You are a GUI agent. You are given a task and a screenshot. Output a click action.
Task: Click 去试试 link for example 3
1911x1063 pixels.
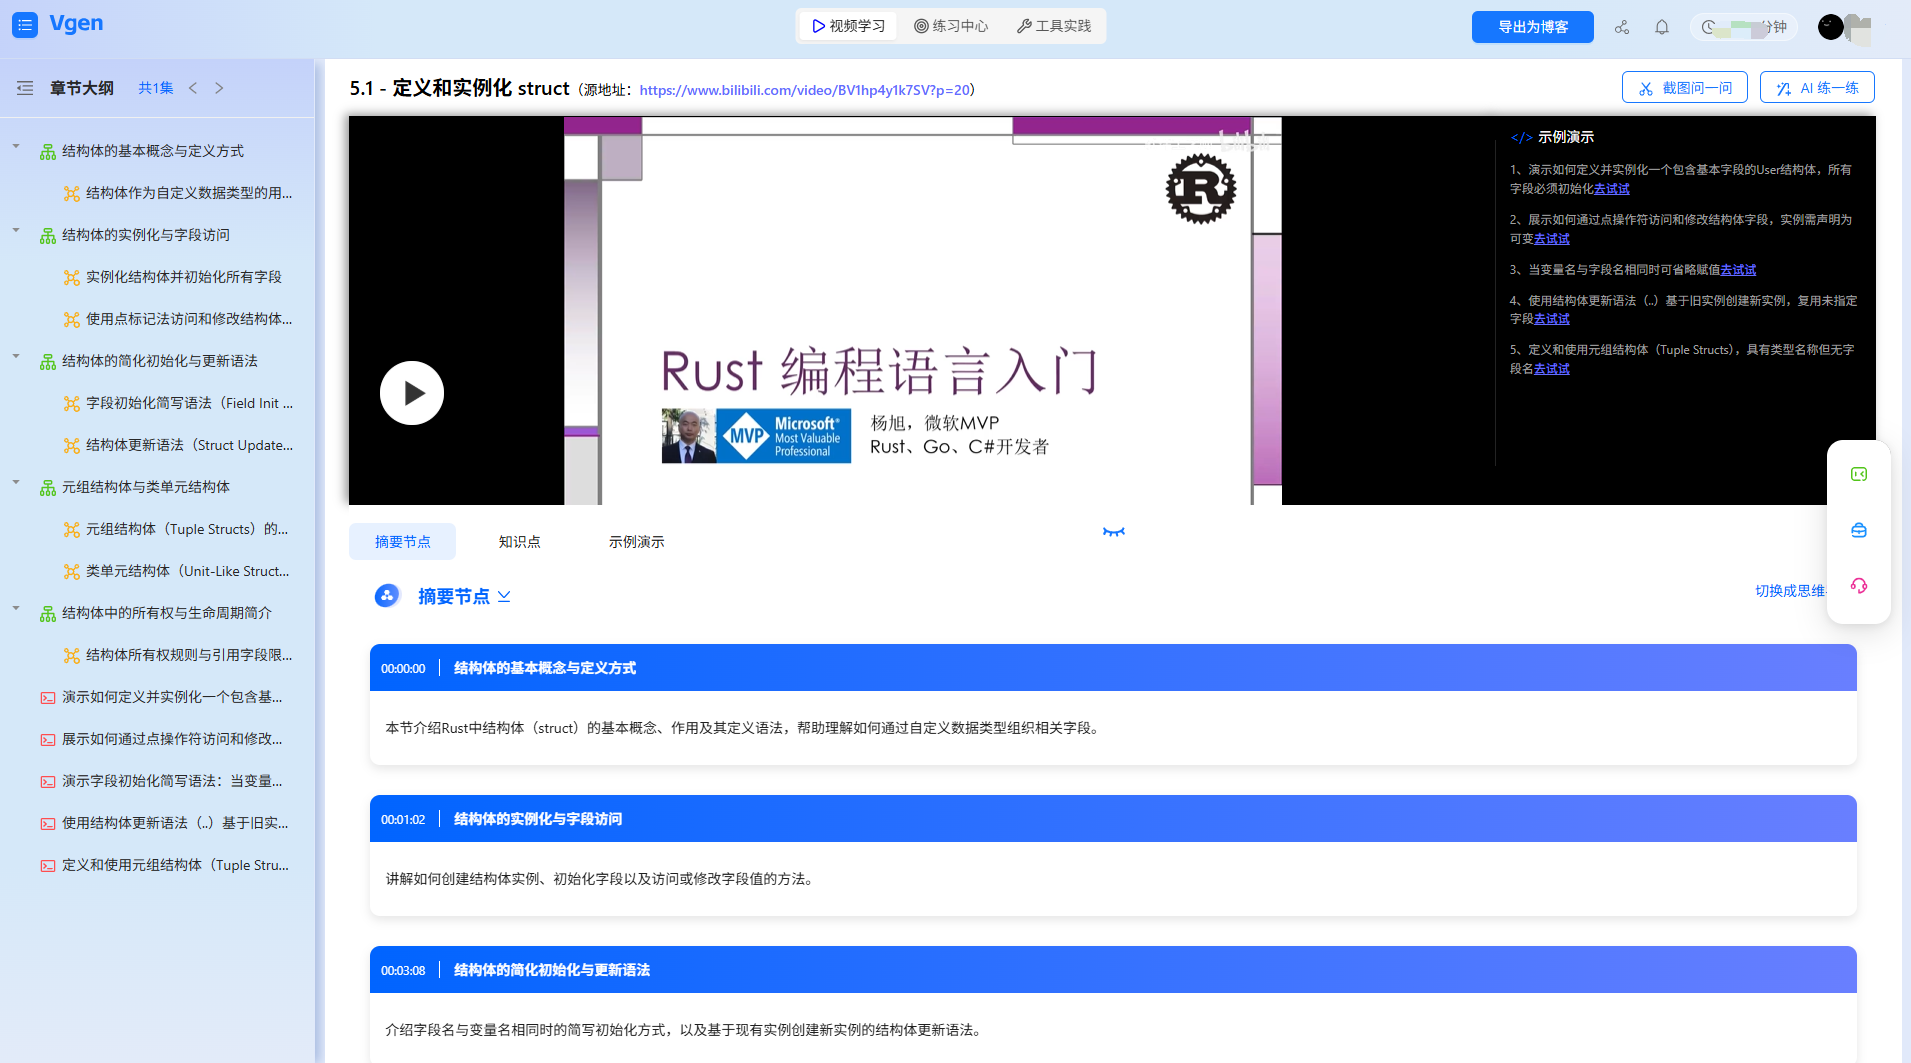pyautogui.click(x=1738, y=269)
